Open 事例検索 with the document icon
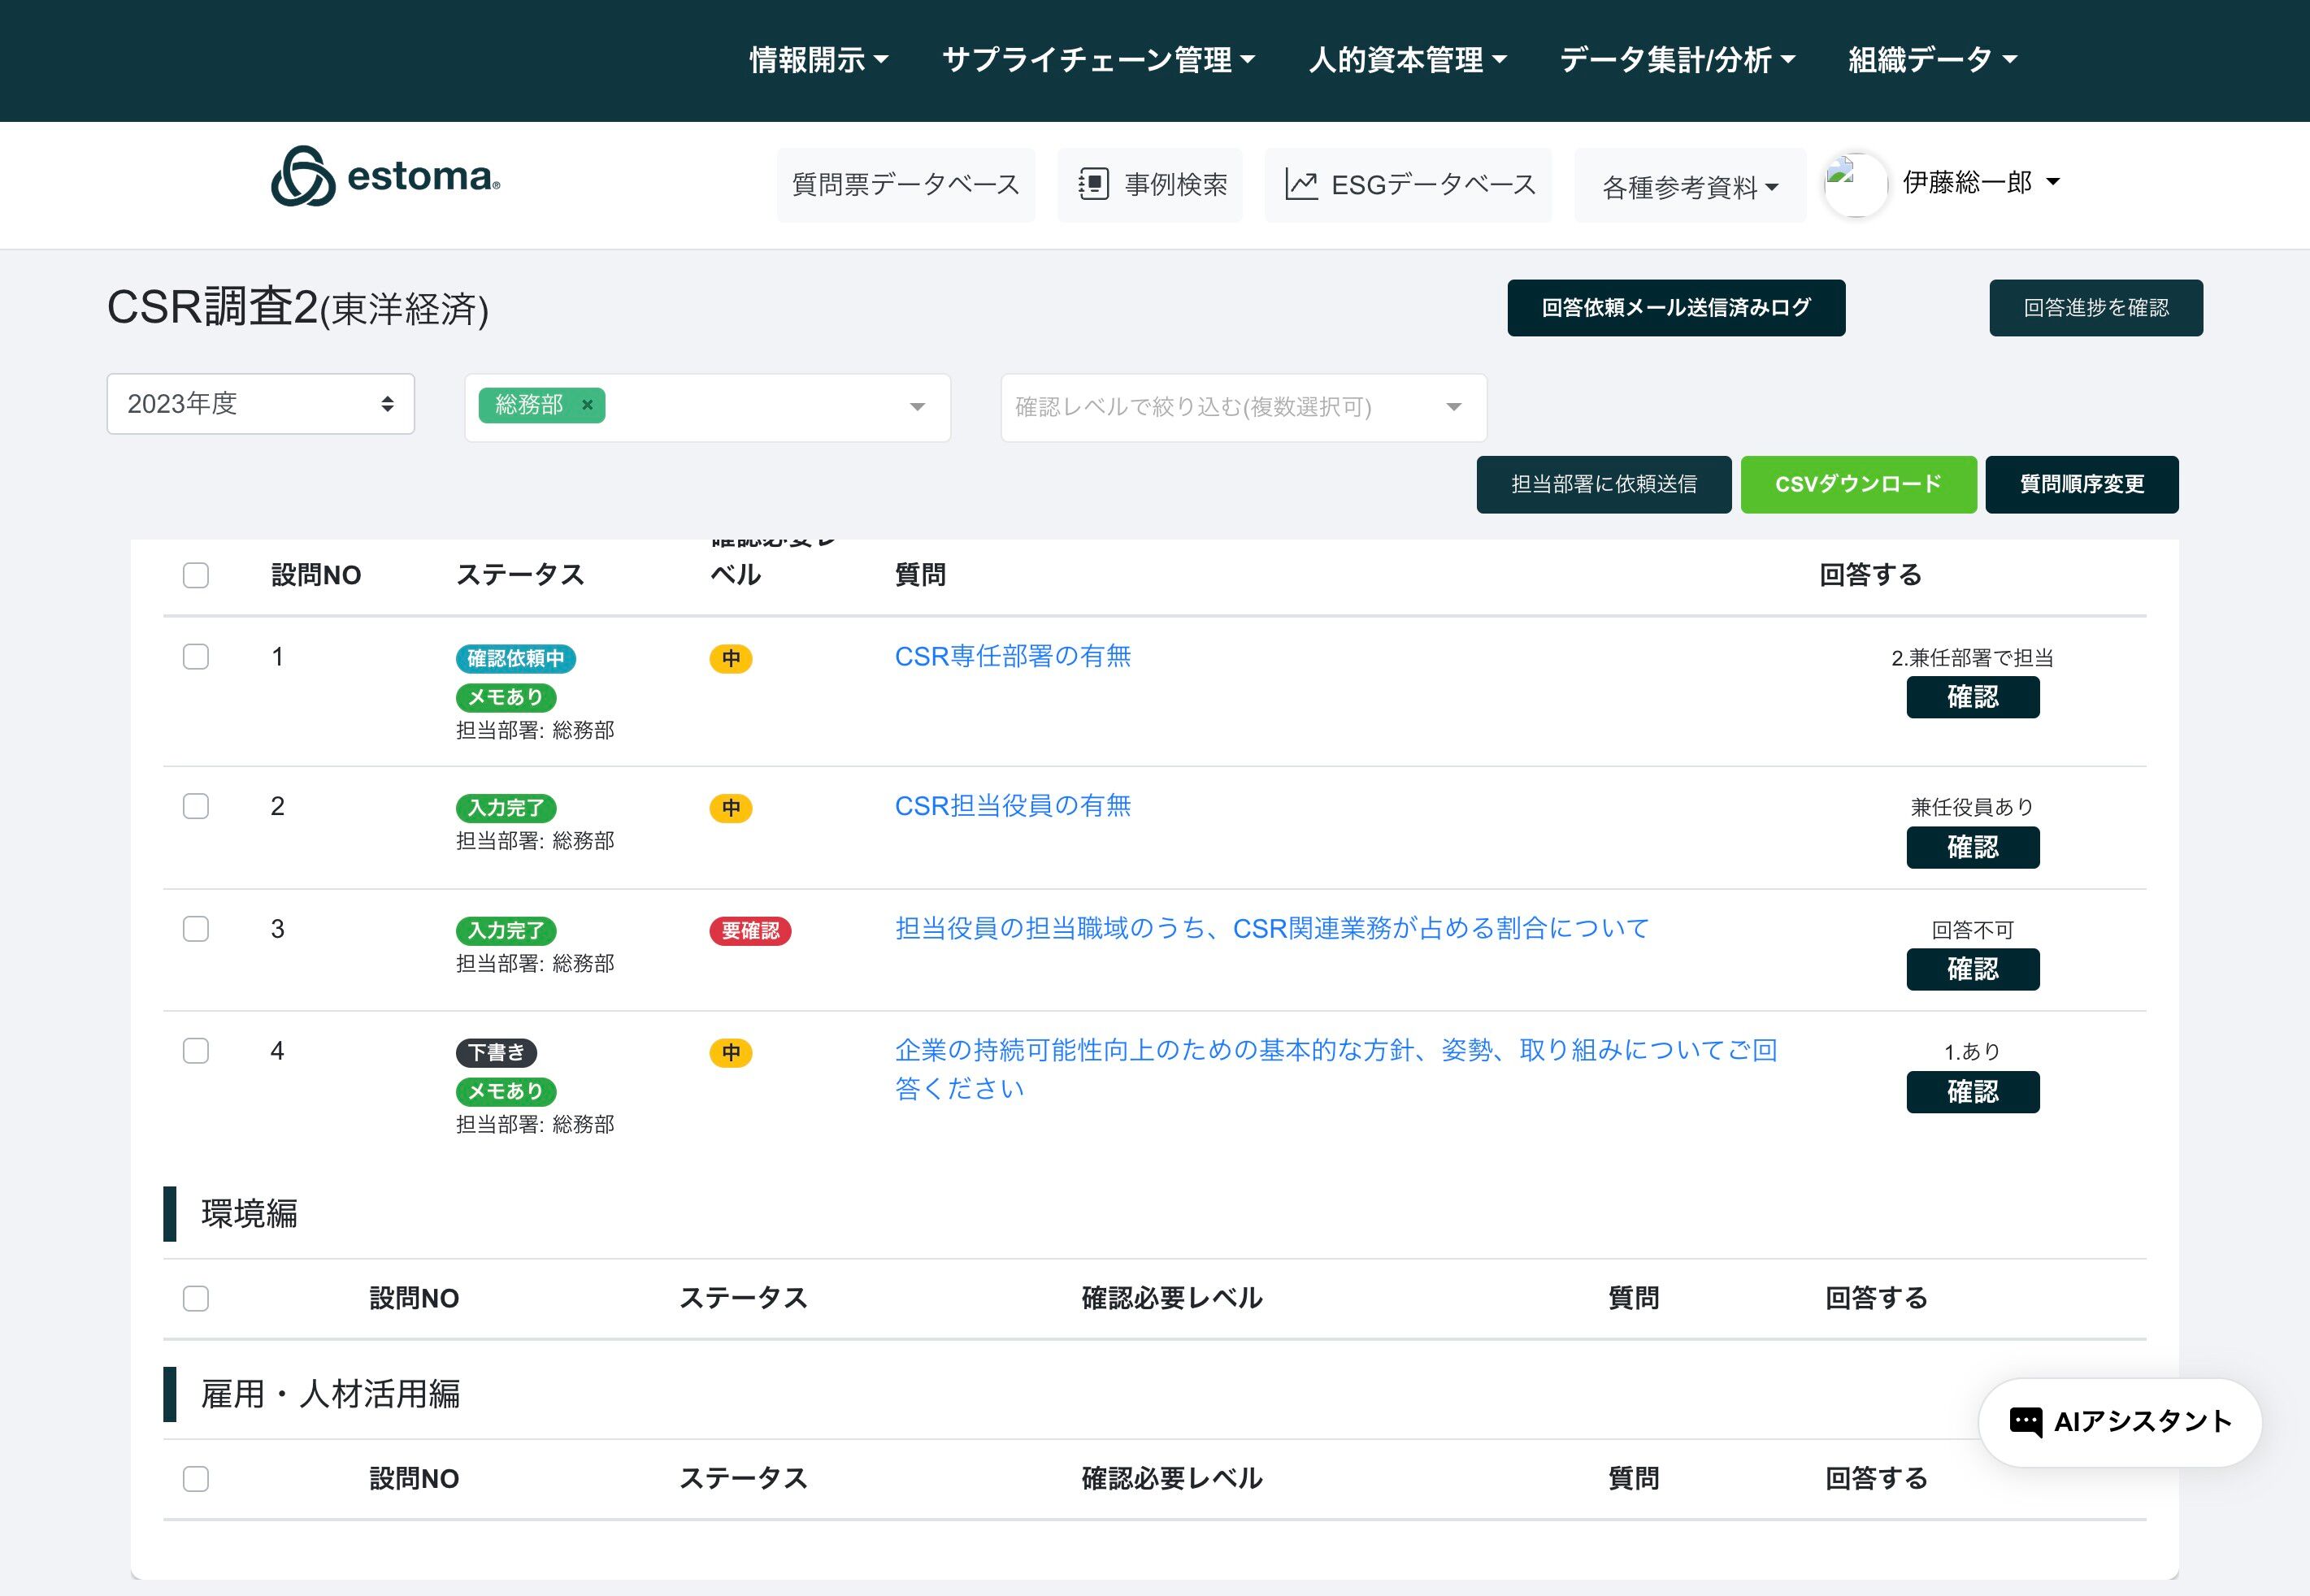This screenshot has height=1596, width=2310. (x=1093, y=184)
